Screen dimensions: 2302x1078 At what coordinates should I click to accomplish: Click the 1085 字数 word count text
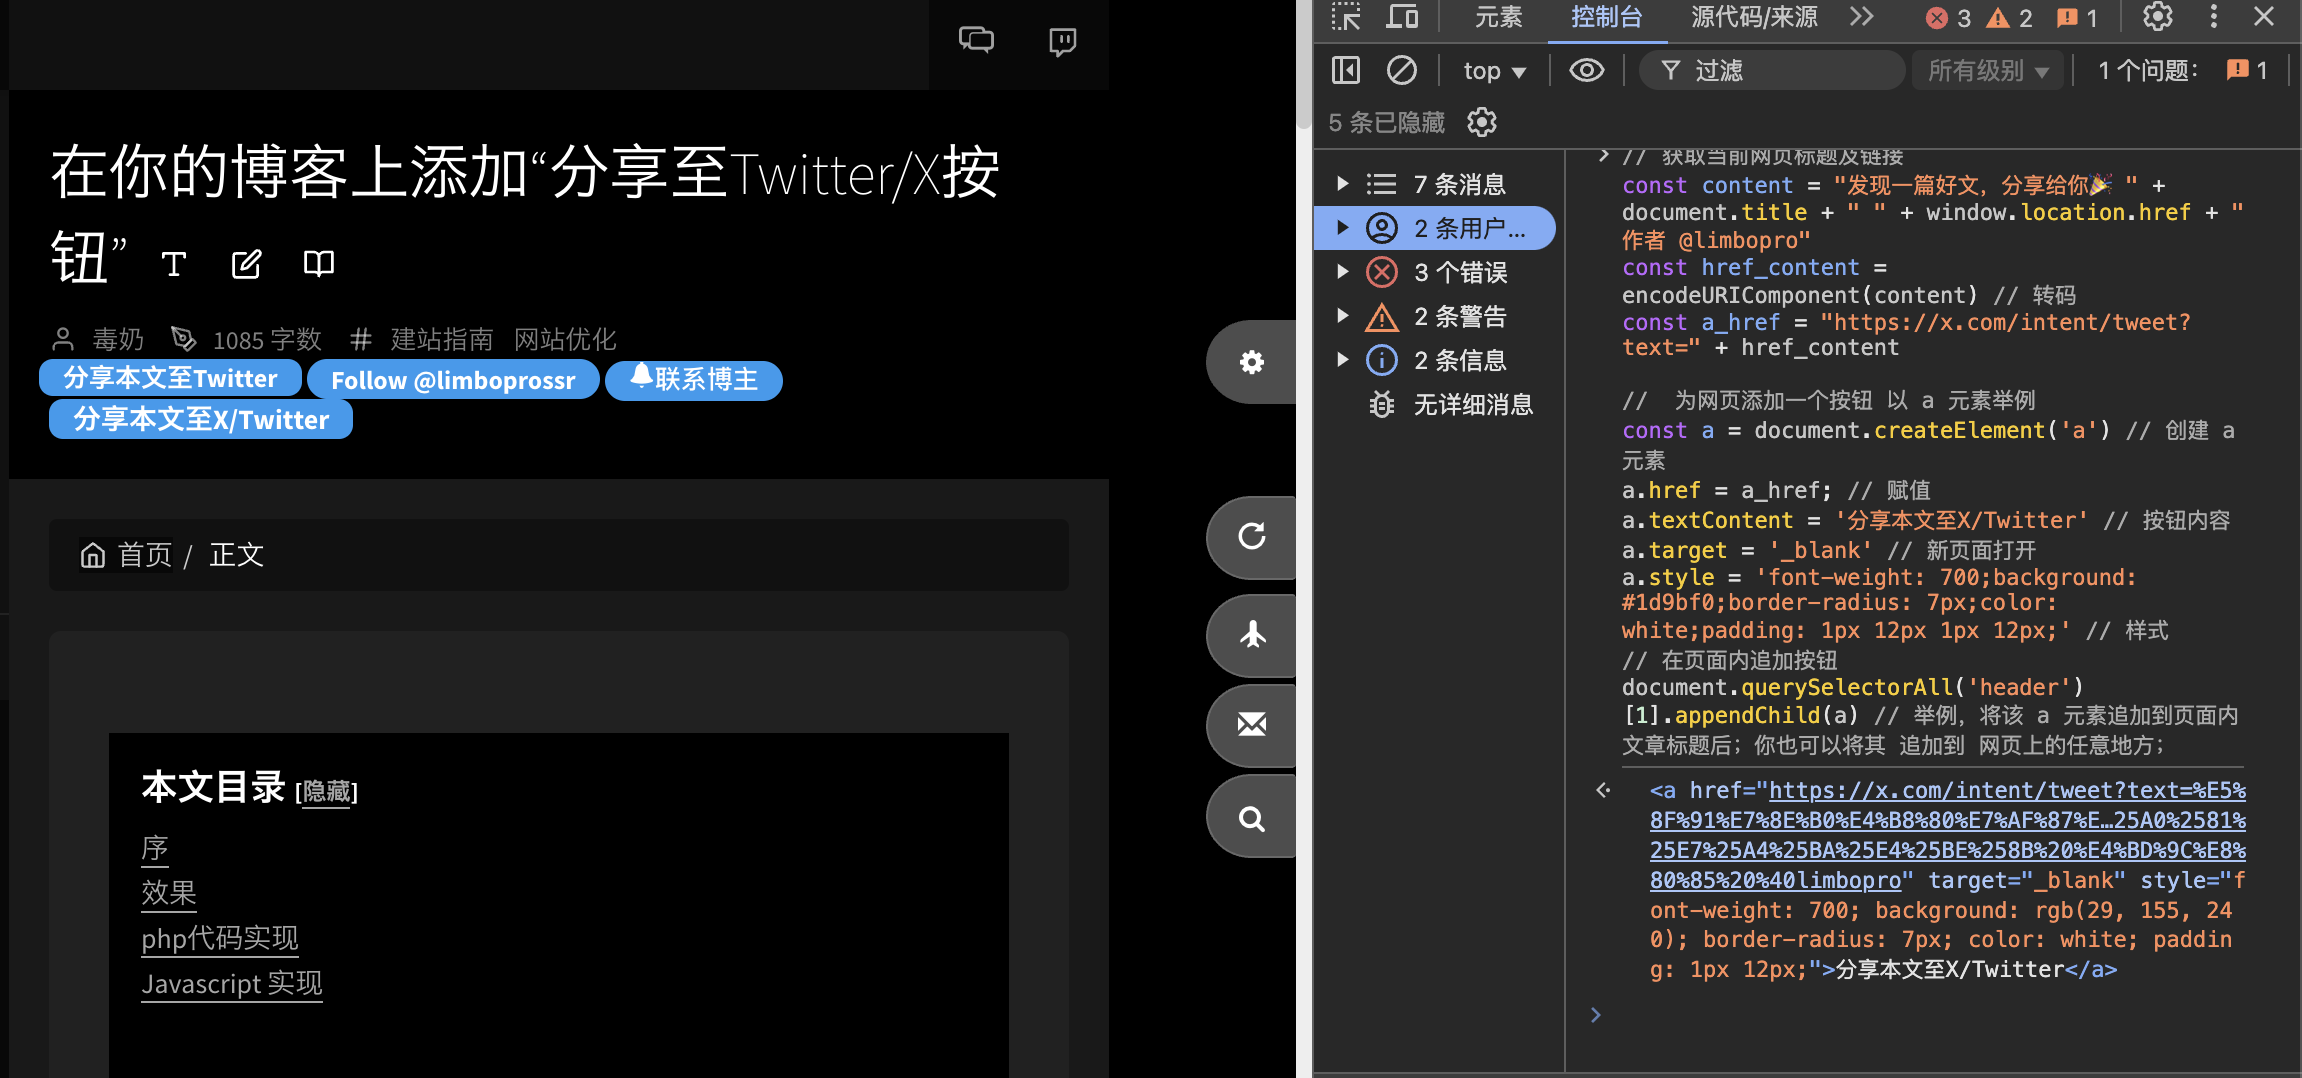[267, 340]
